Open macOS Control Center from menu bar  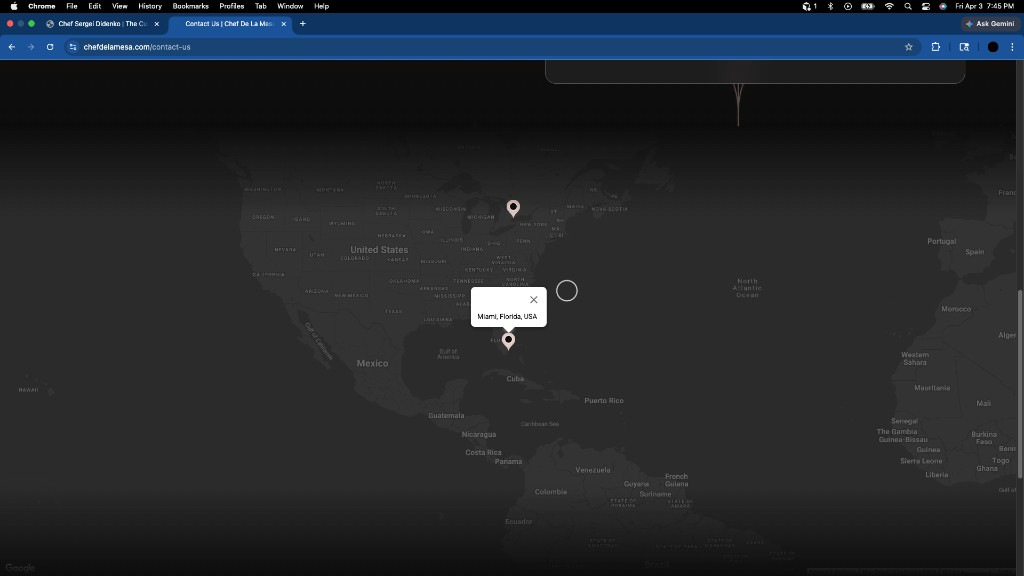point(926,6)
